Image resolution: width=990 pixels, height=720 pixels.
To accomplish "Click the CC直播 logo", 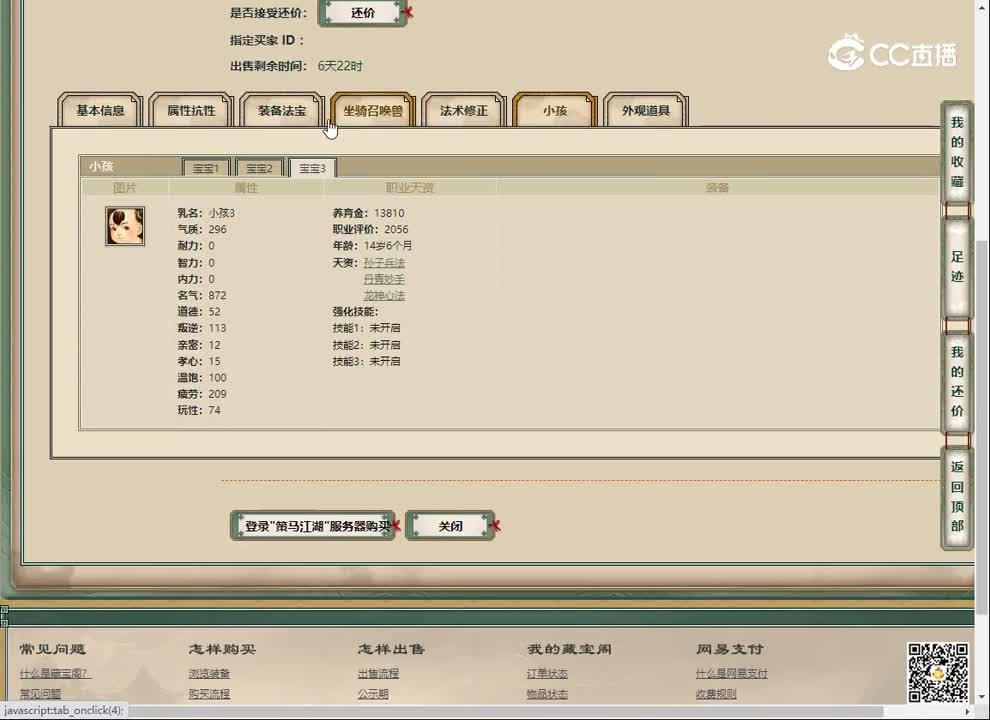I will (893, 55).
